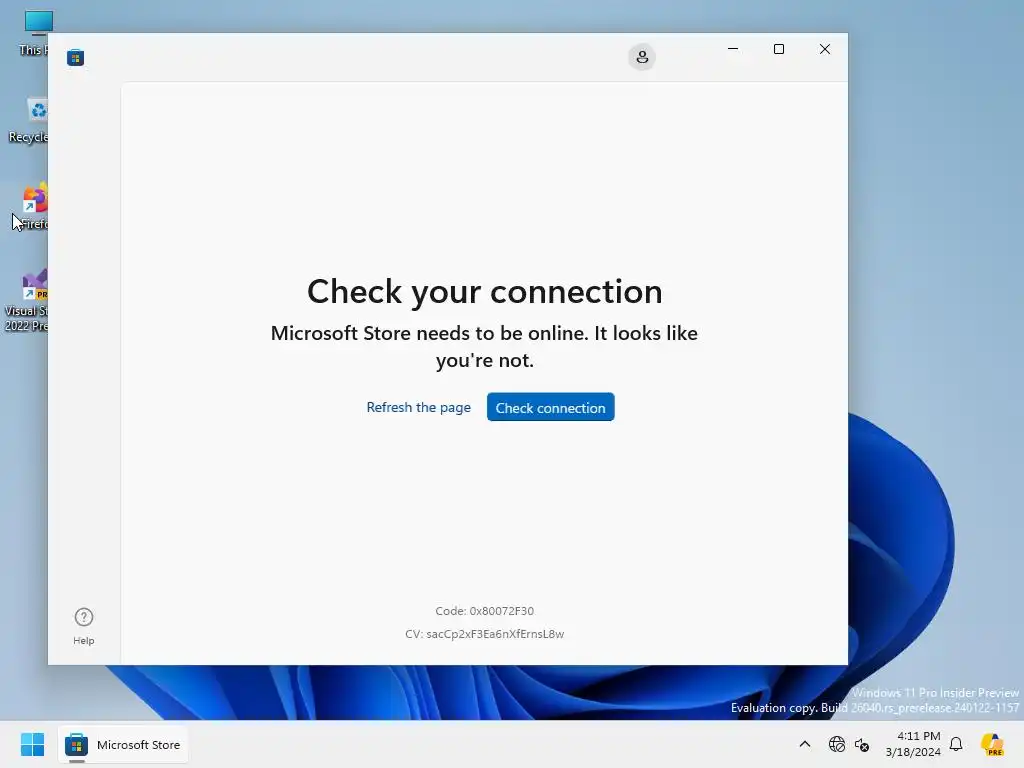Click the muted volume tray icon

point(862,744)
